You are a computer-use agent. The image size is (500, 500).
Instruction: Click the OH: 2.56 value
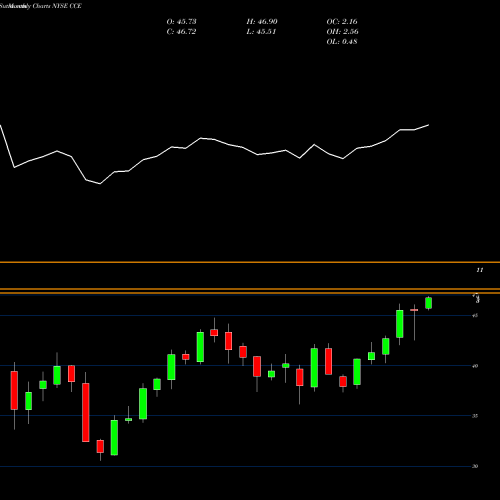tap(342, 32)
